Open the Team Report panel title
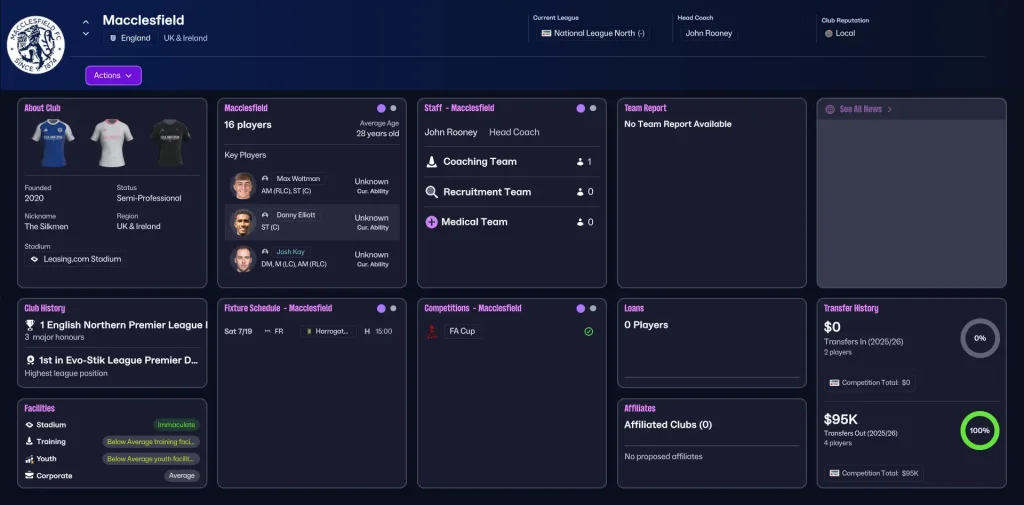Image resolution: width=1024 pixels, height=505 pixels. point(645,108)
